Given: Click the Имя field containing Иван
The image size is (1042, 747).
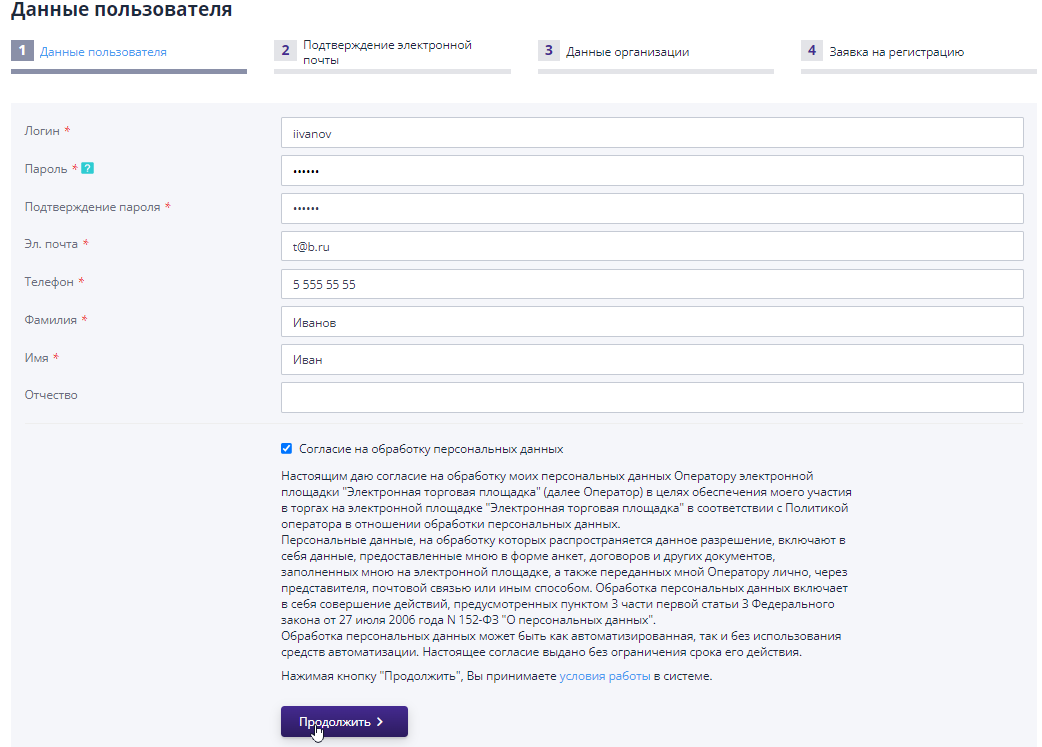Looking at the screenshot, I should (x=651, y=359).
